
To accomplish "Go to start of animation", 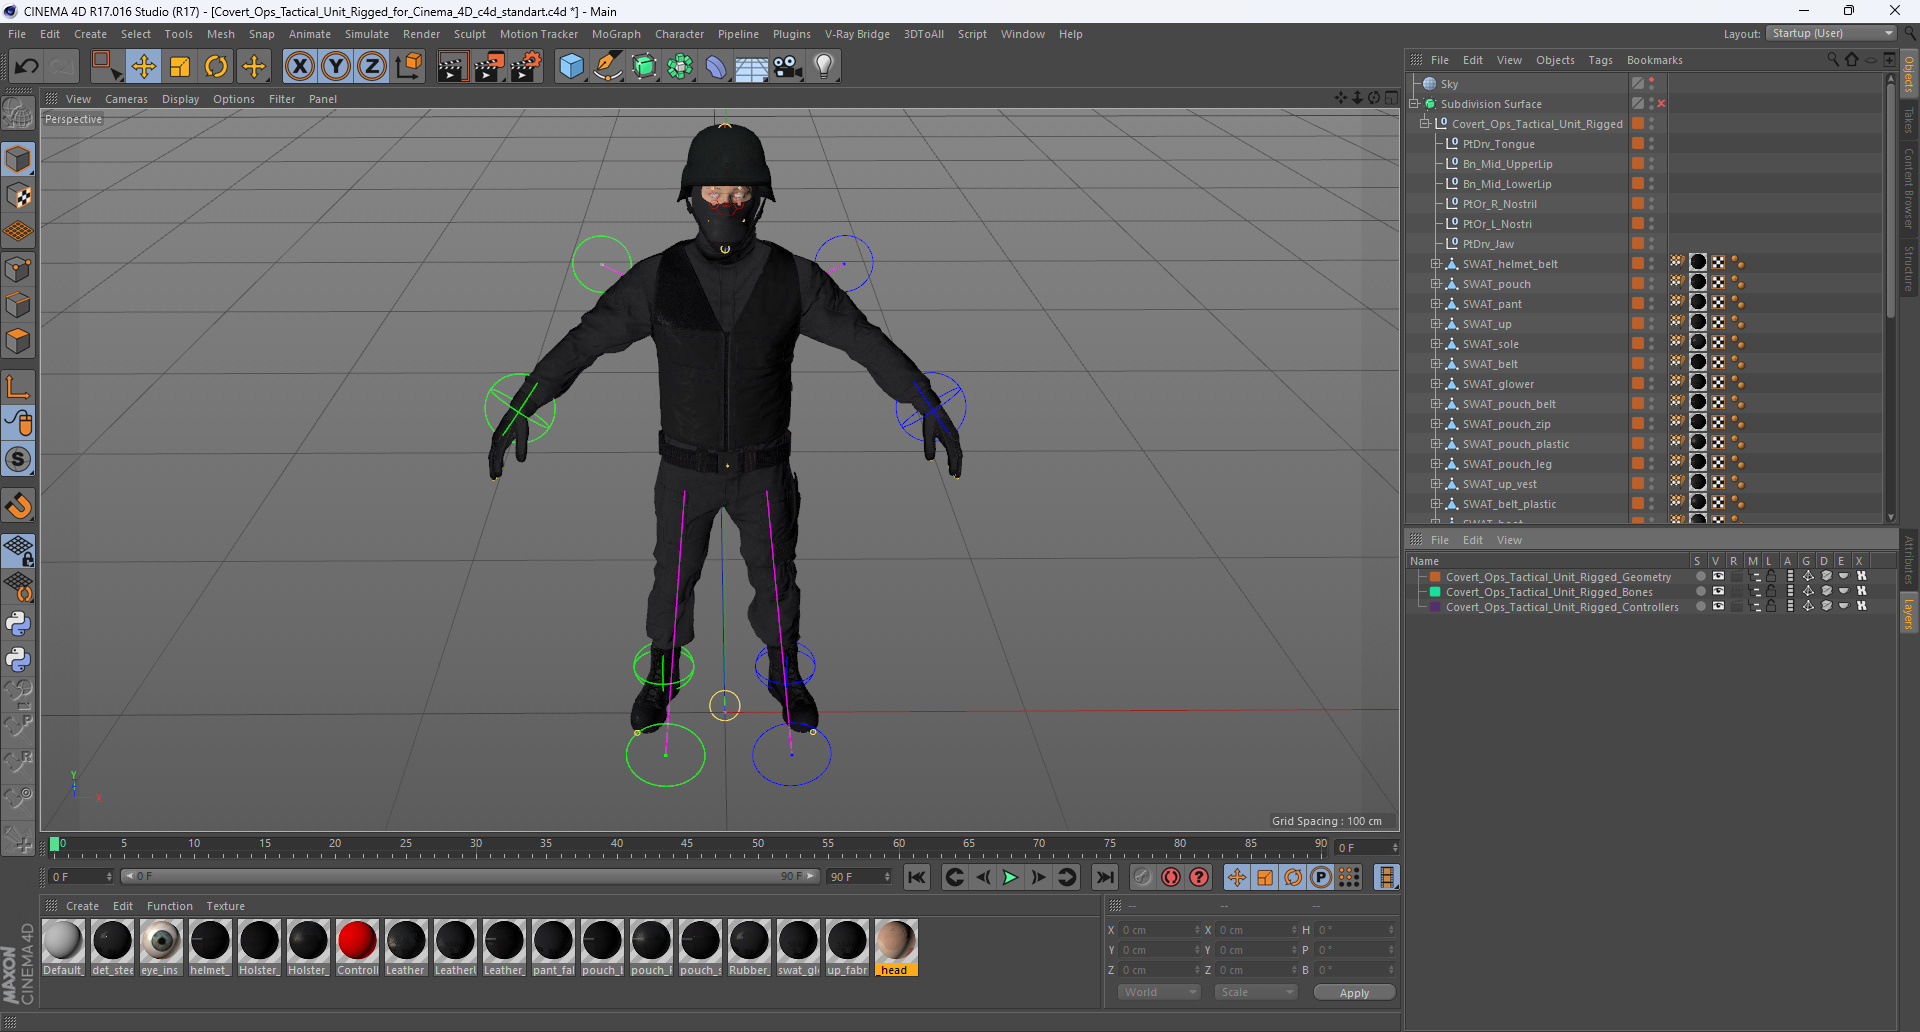I will 916,877.
